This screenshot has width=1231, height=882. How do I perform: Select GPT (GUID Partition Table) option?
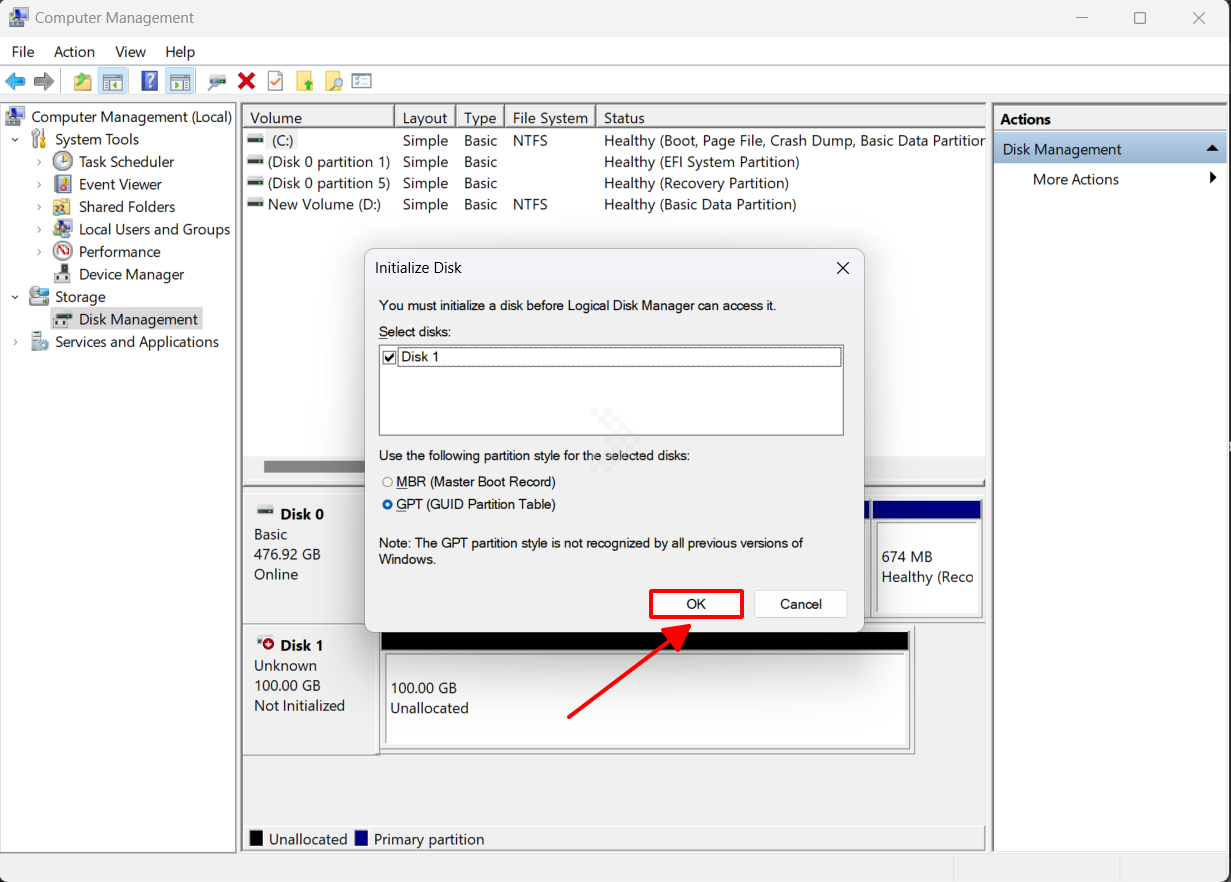388,505
